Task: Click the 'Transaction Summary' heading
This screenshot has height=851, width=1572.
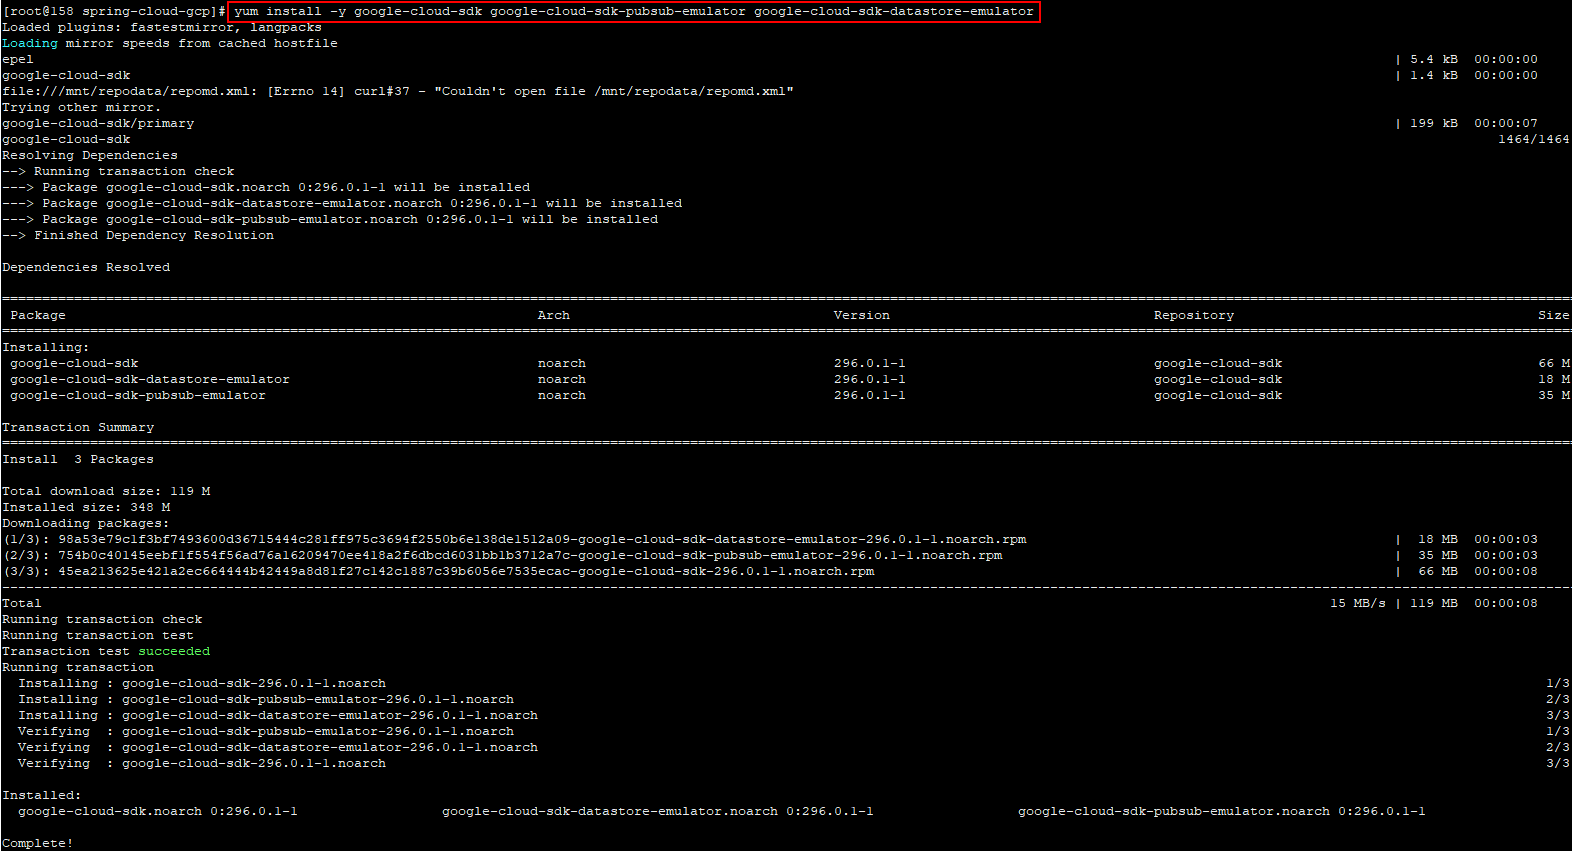Action: [78, 428]
